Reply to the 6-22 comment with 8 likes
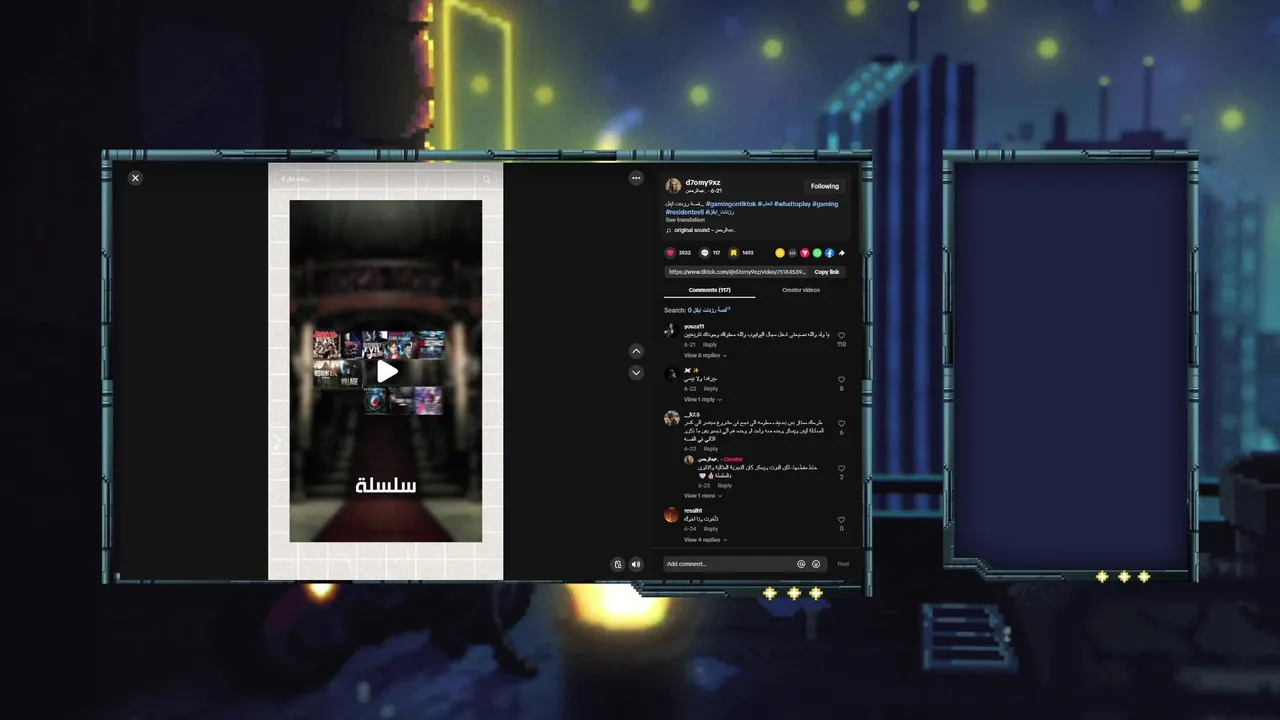 (x=710, y=389)
